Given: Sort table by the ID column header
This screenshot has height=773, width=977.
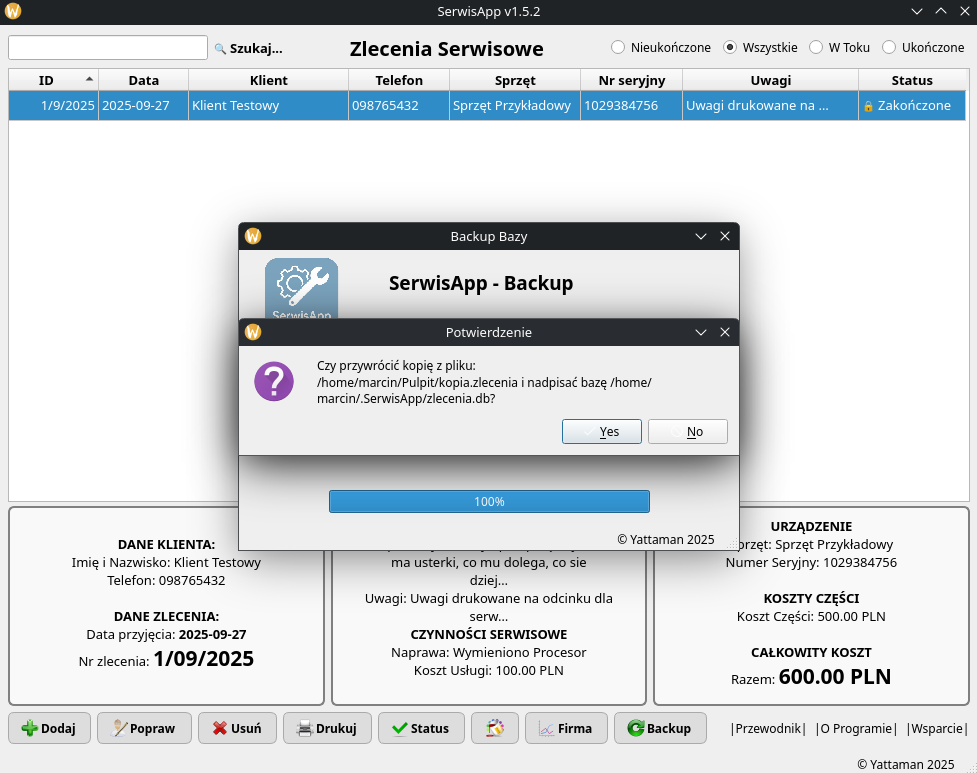Looking at the screenshot, I should 47,80.
